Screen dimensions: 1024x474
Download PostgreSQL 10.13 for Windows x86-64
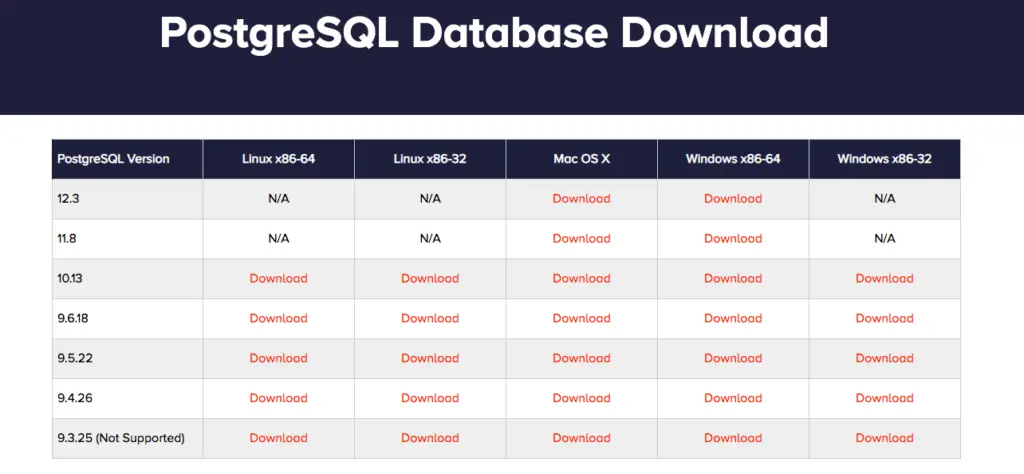tap(733, 278)
